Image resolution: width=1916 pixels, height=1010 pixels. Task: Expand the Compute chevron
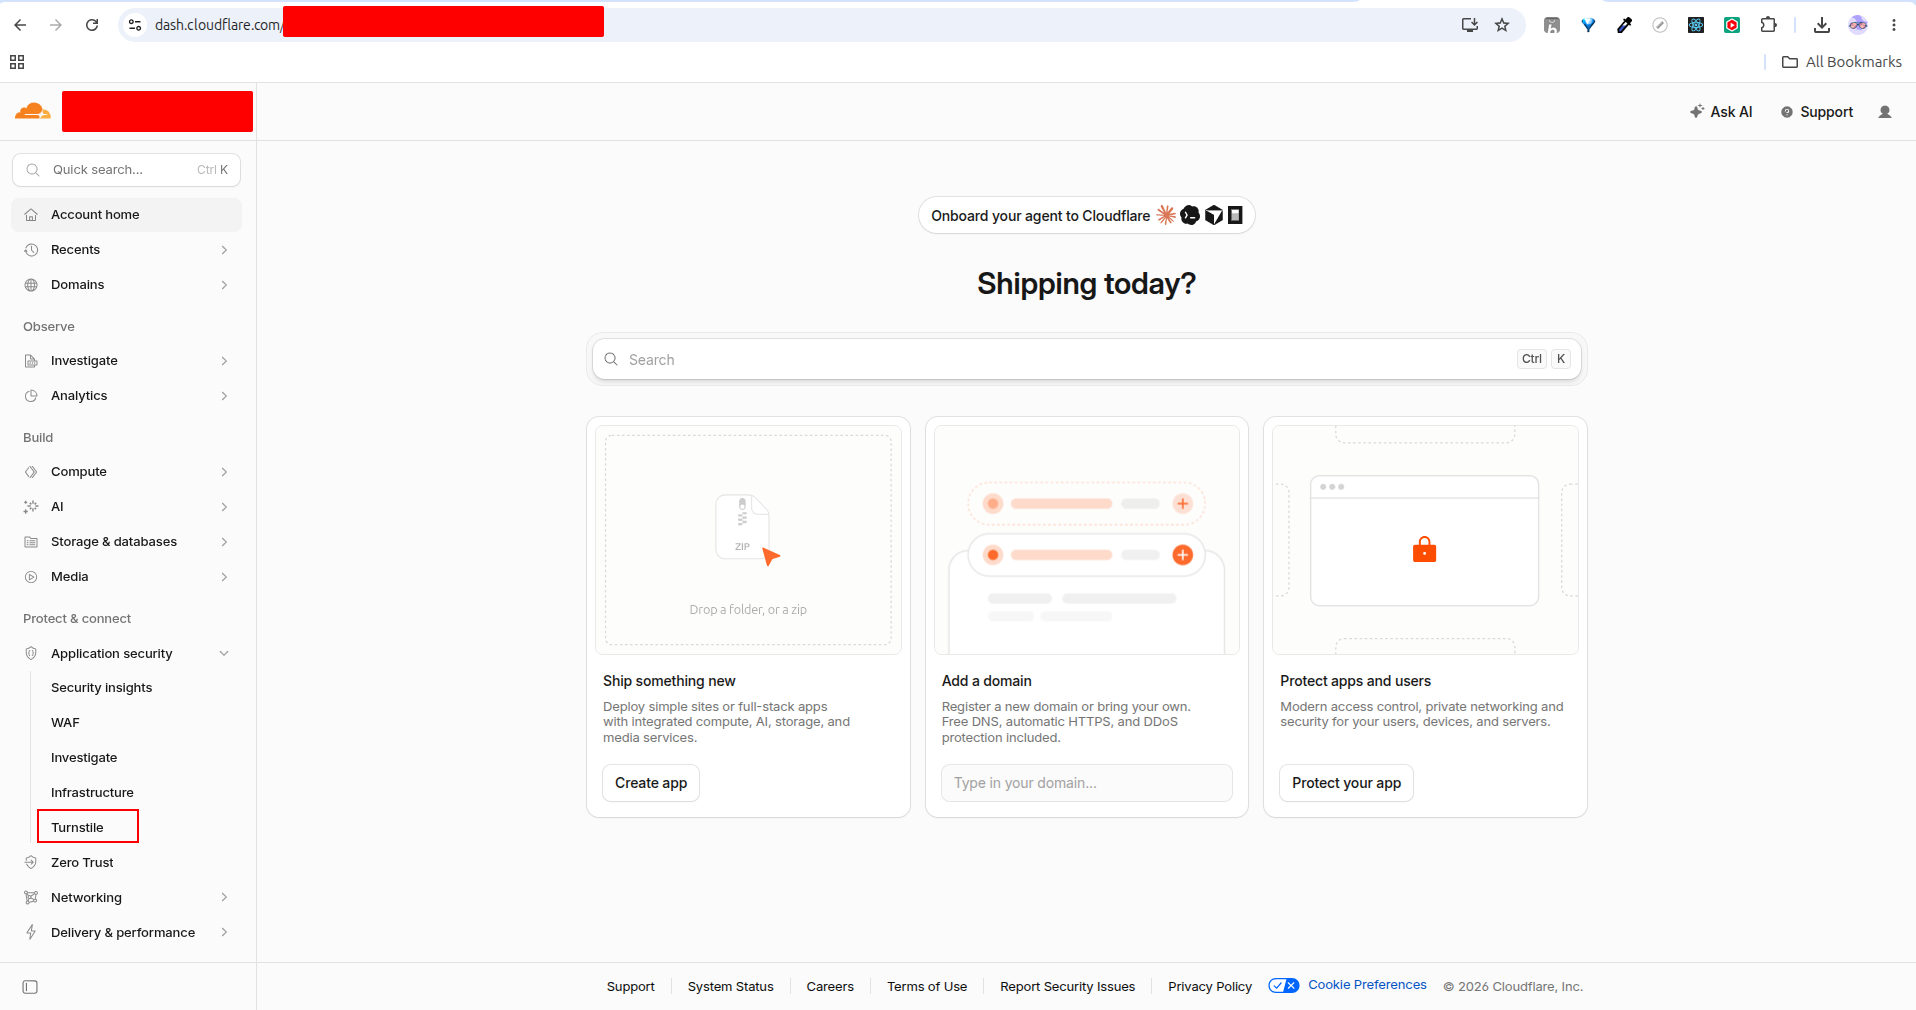(x=224, y=472)
